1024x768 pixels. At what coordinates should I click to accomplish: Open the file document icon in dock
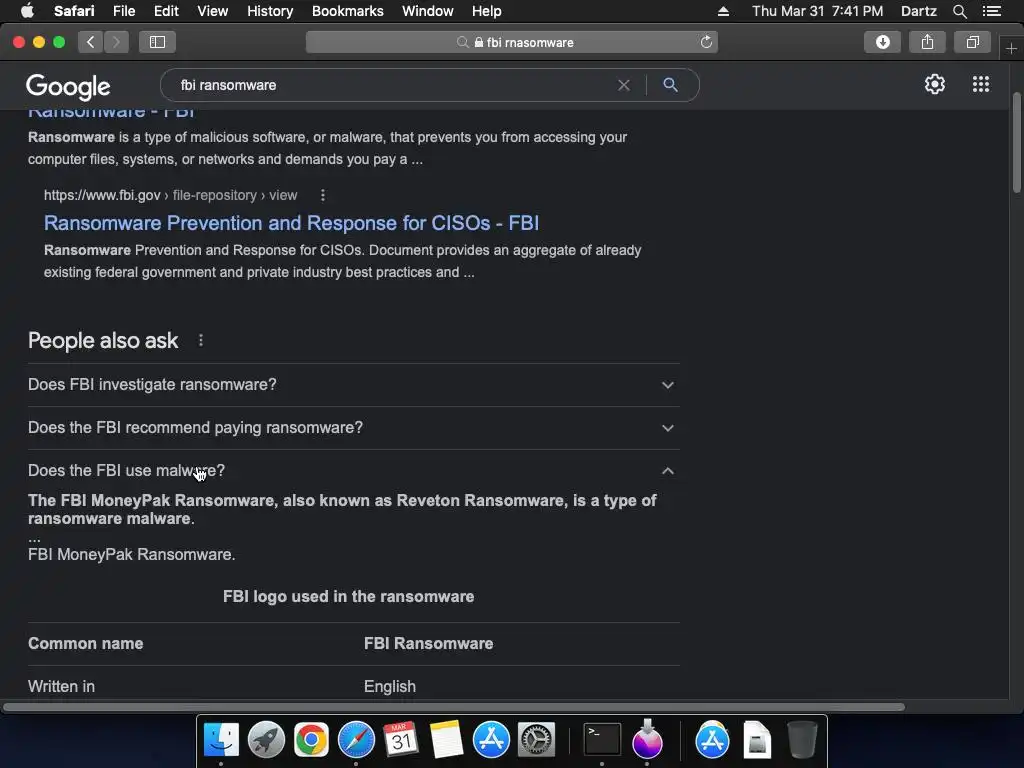[x=757, y=739]
